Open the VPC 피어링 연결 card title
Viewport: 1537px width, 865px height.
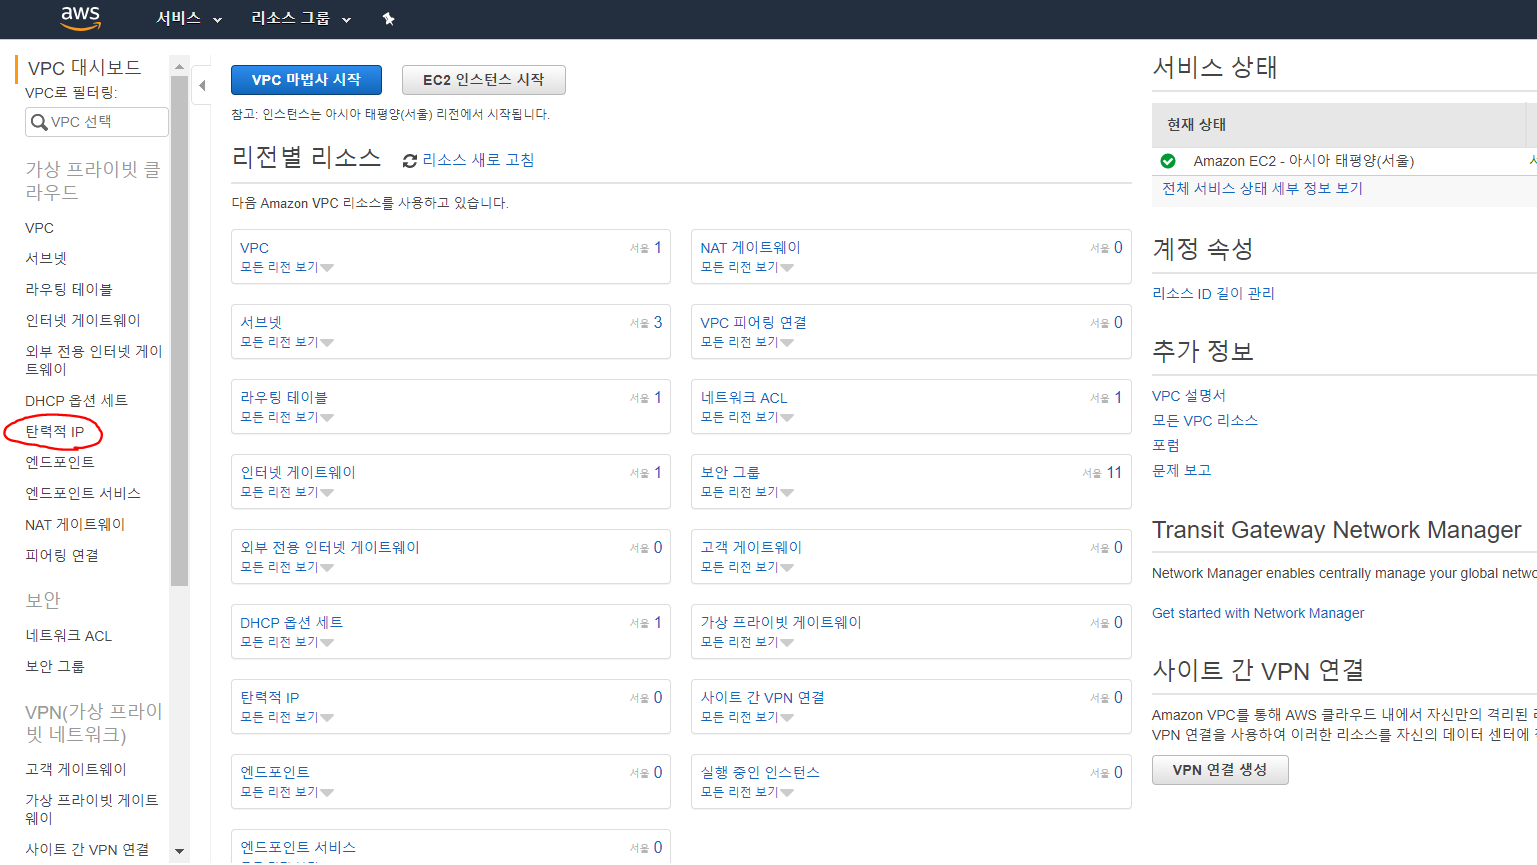pos(753,323)
